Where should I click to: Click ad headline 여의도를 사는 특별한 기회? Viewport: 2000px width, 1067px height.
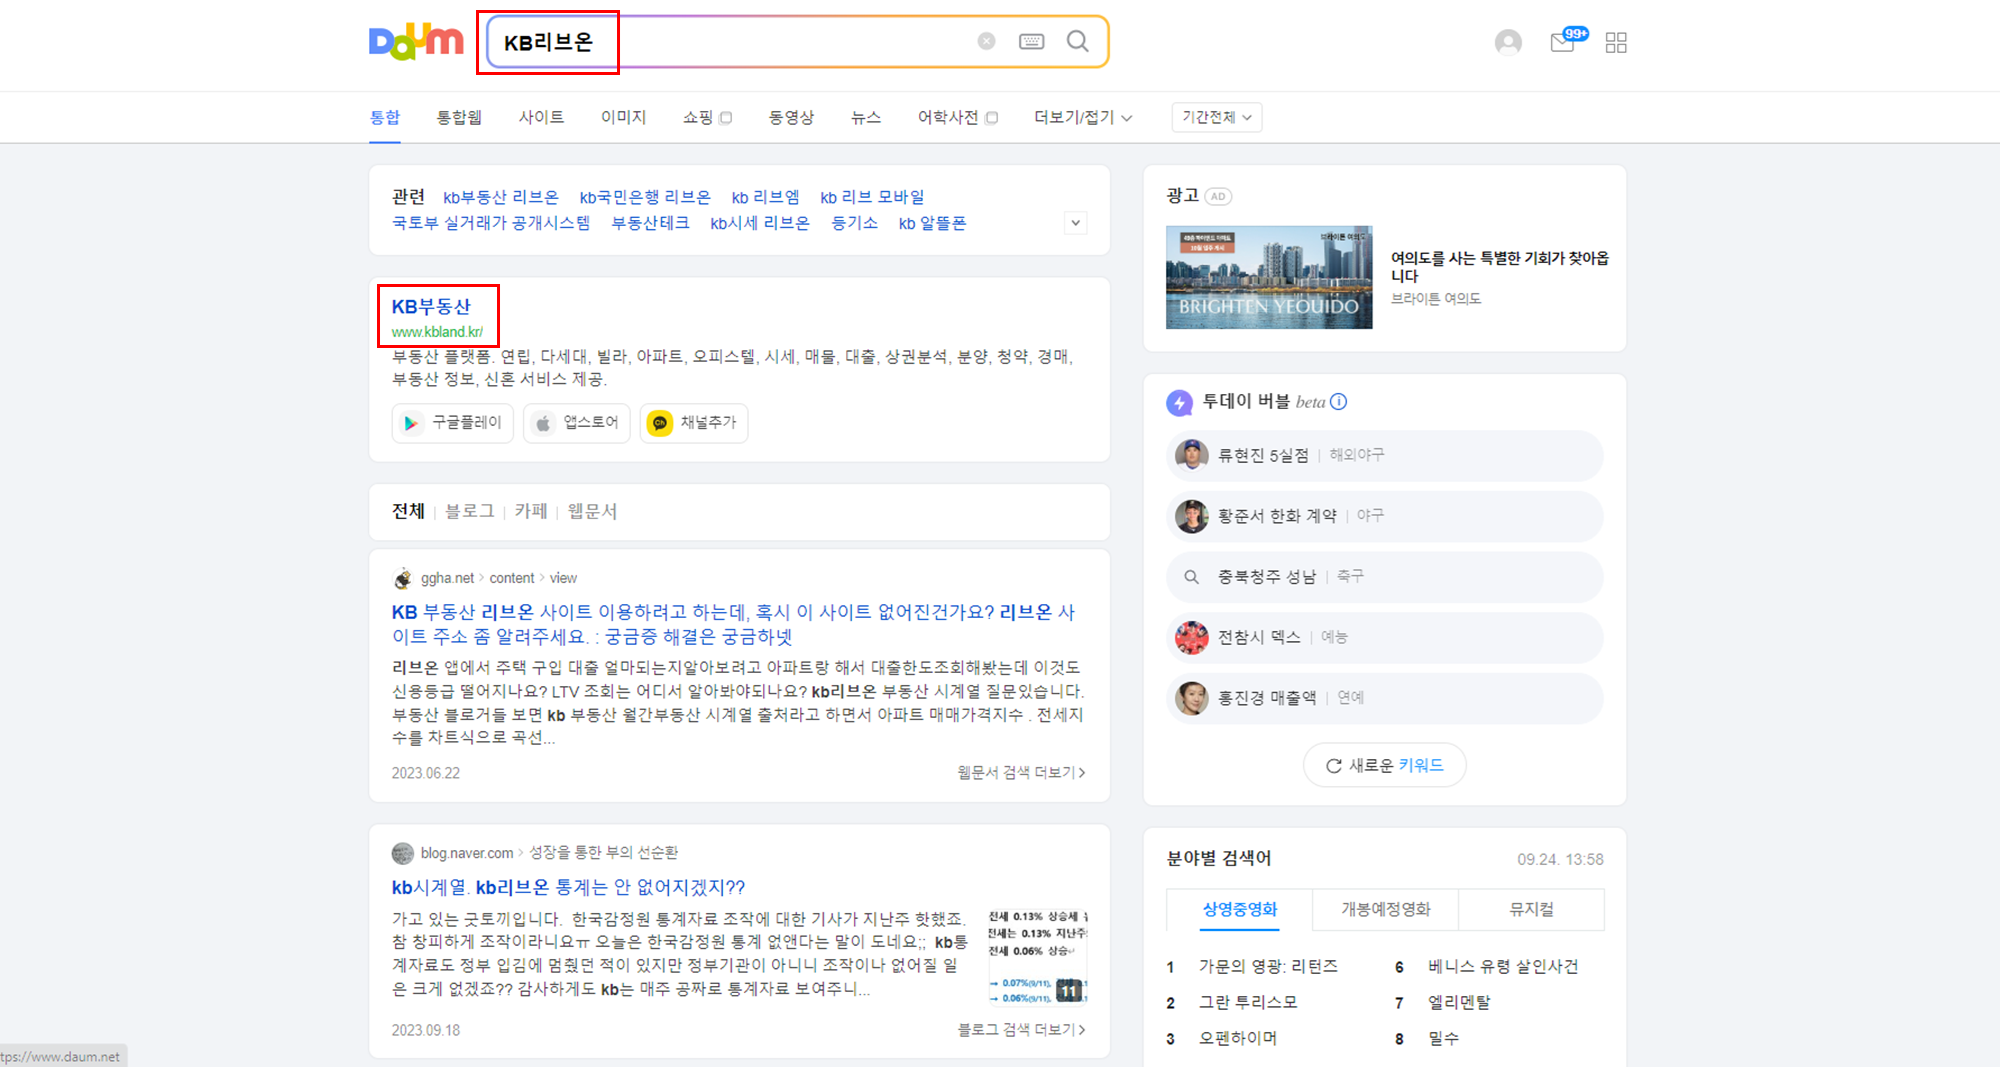click(x=1500, y=267)
